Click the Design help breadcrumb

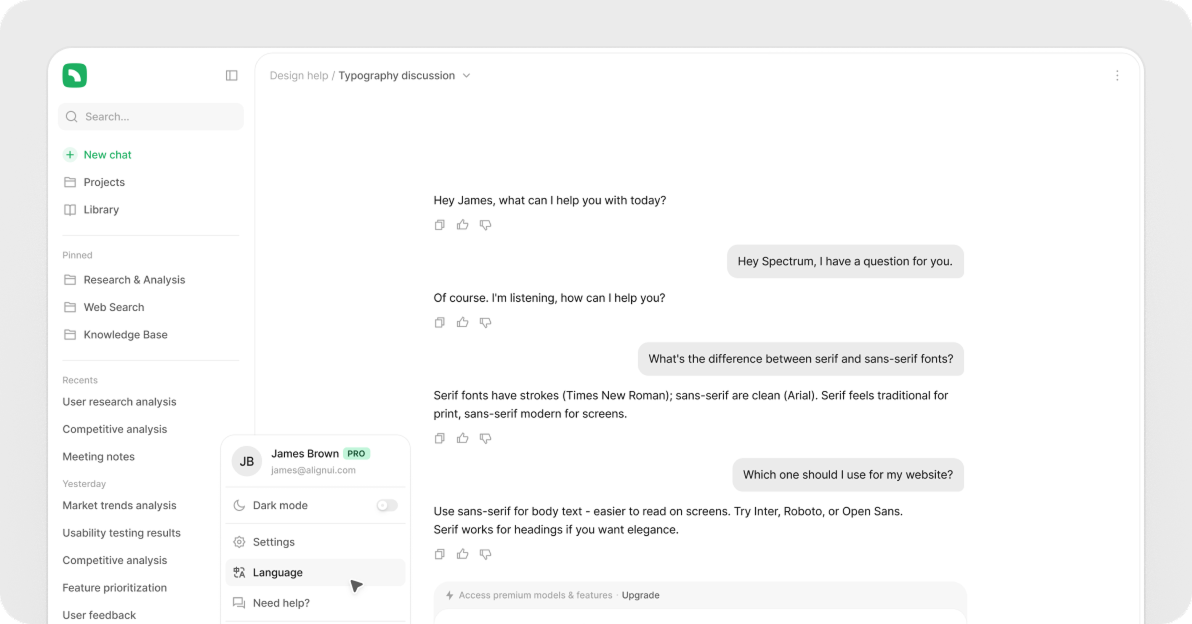coord(298,76)
